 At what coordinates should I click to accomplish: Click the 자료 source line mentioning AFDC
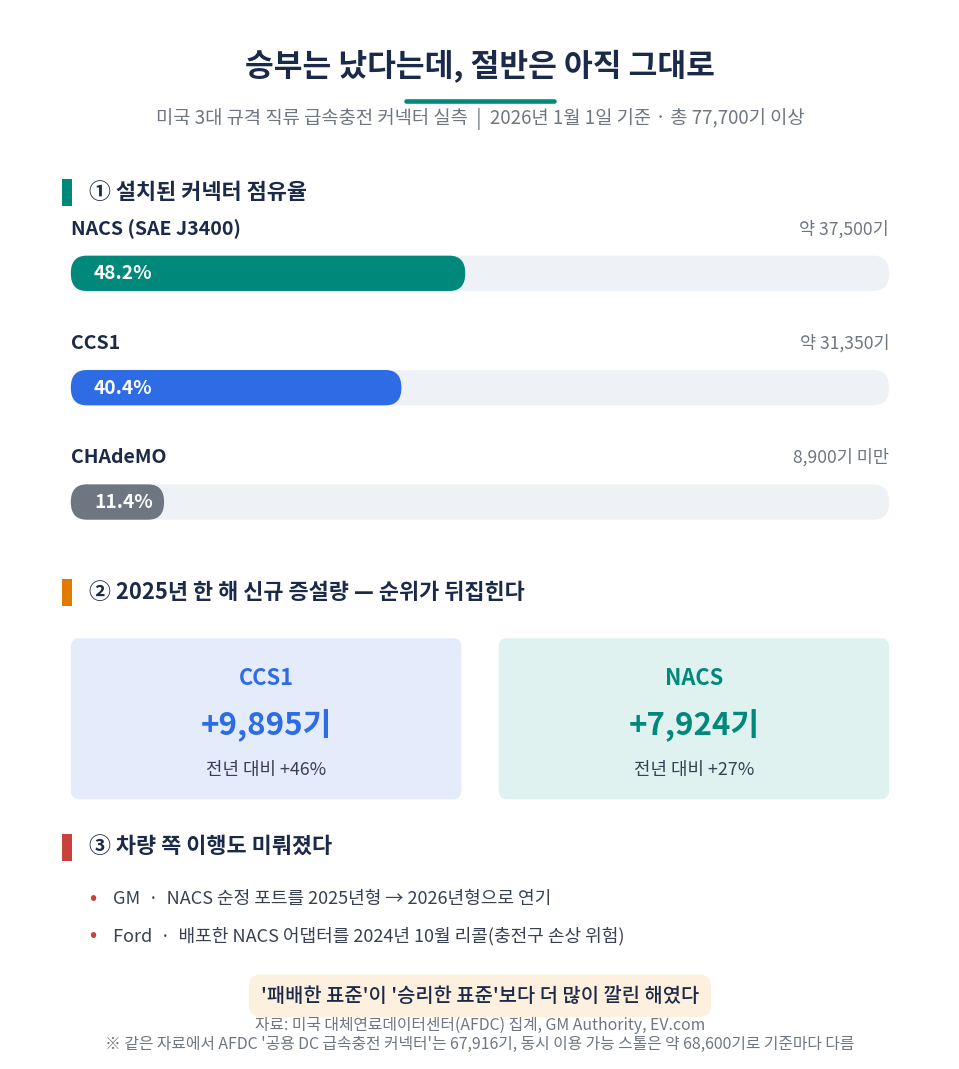480,1025
